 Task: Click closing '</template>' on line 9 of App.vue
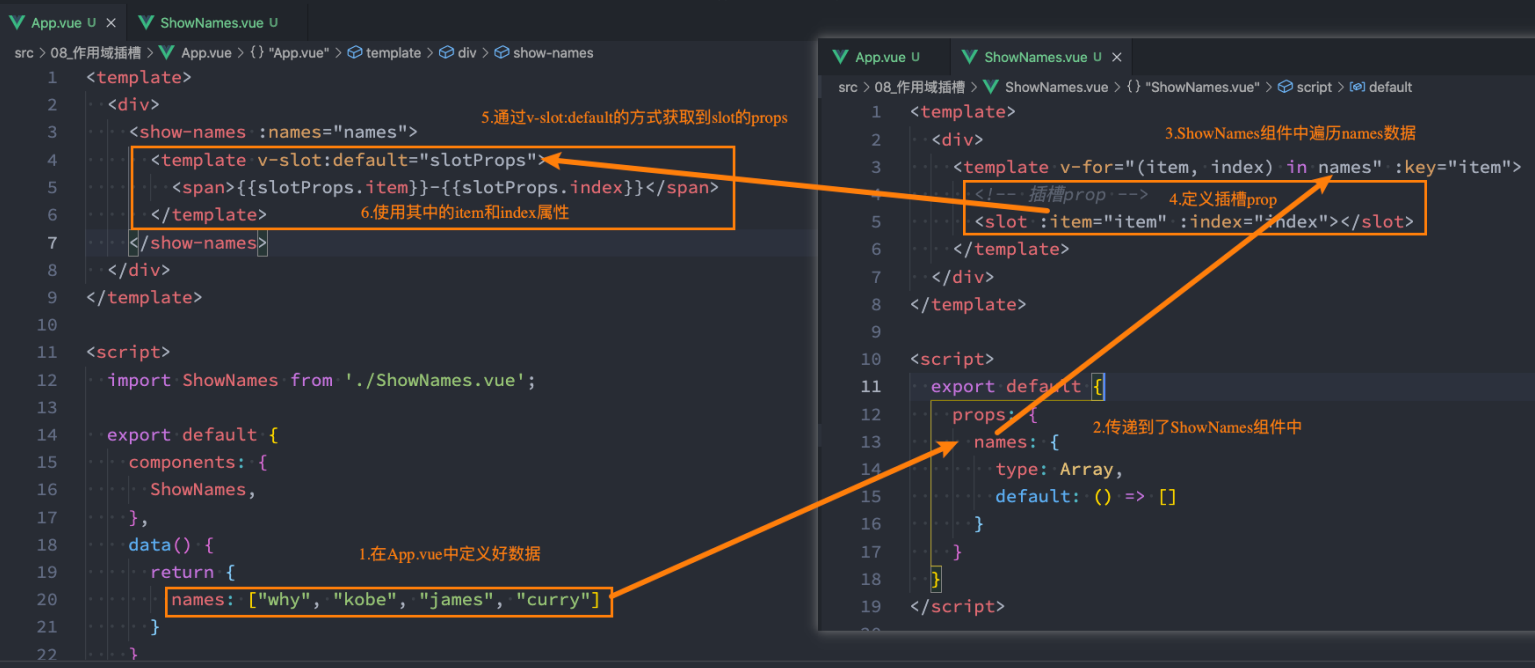[144, 297]
